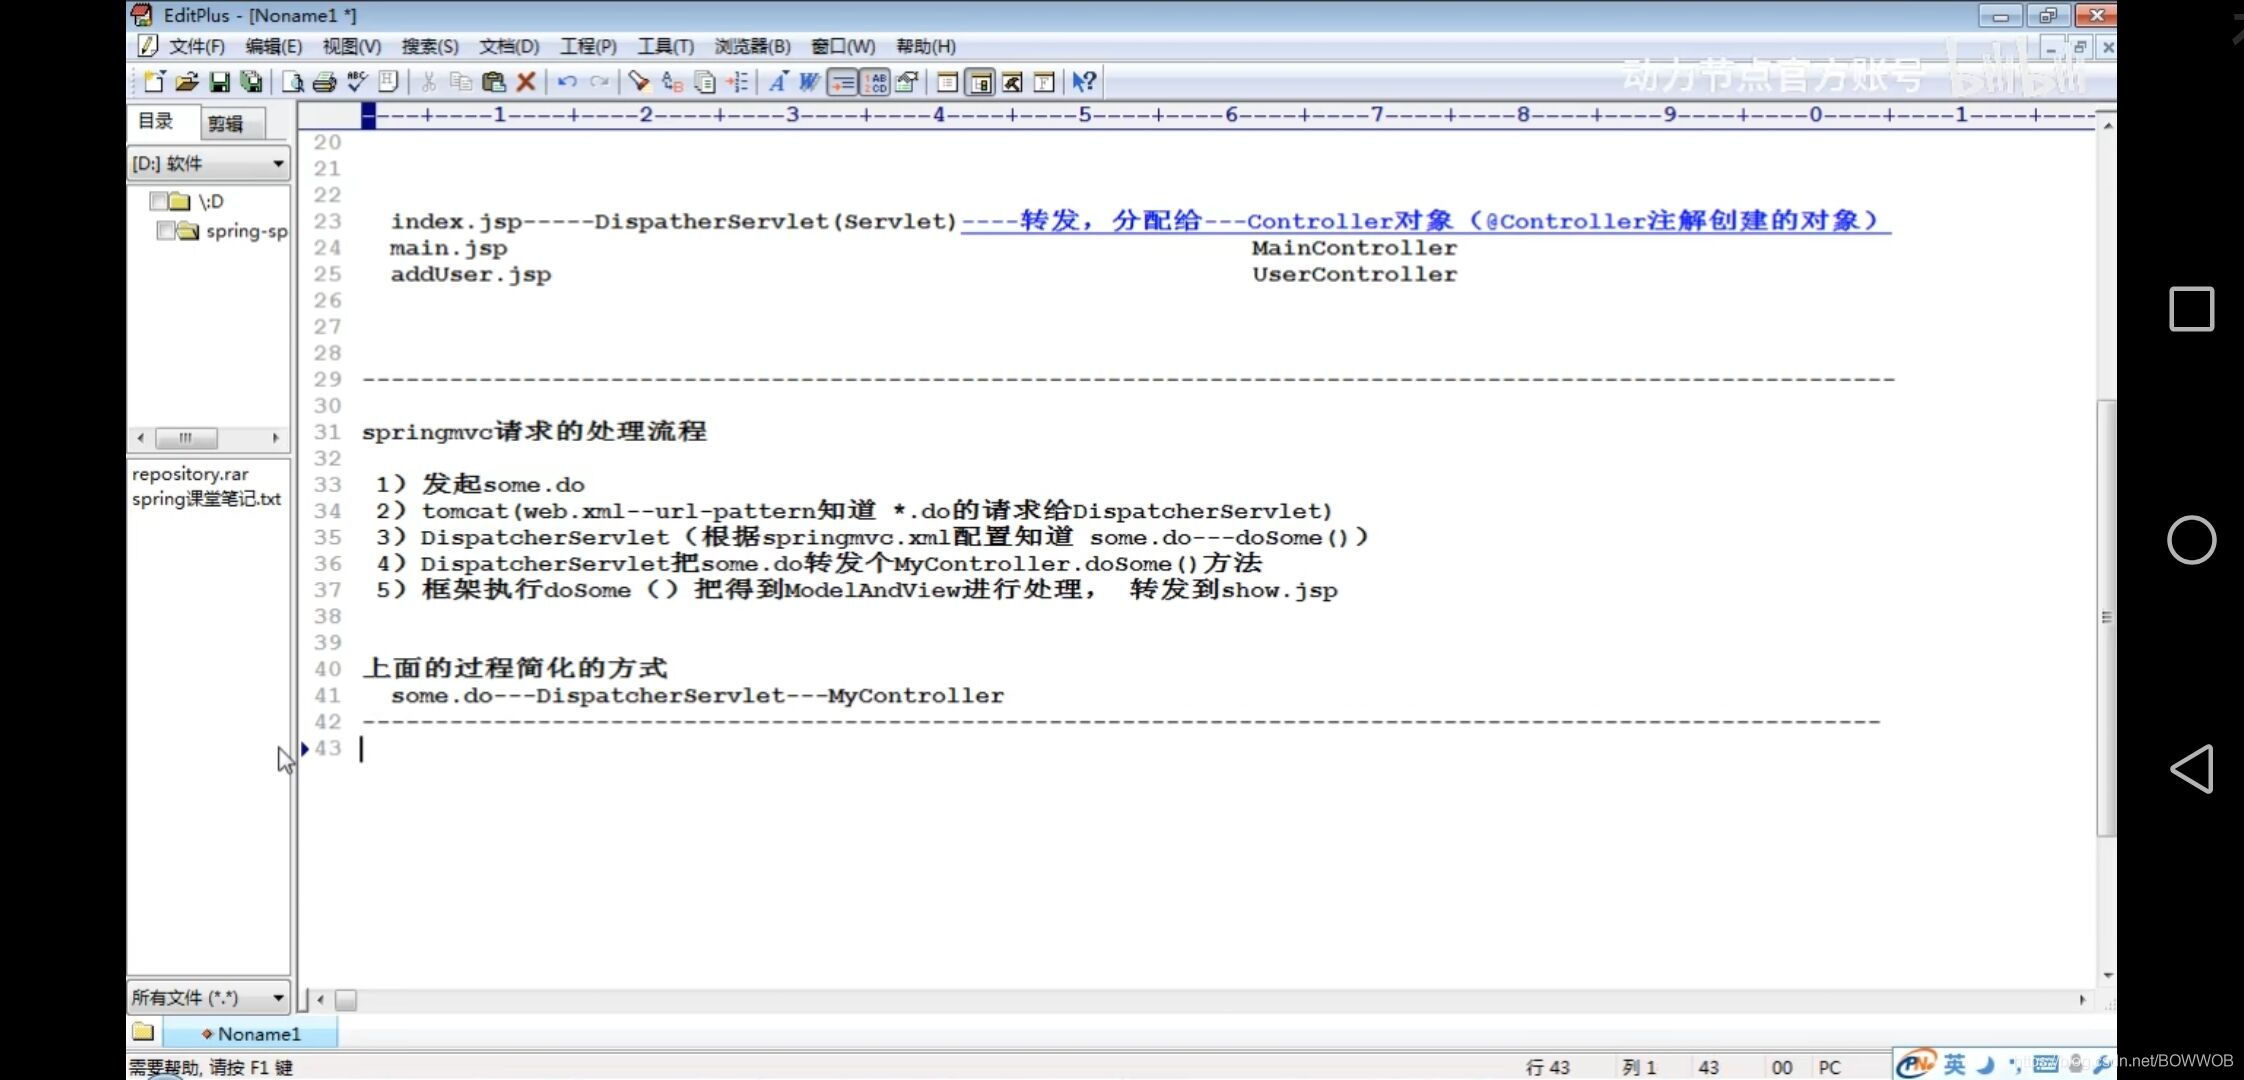Open the 文件(F) menu

pyautogui.click(x=196, y=46)
